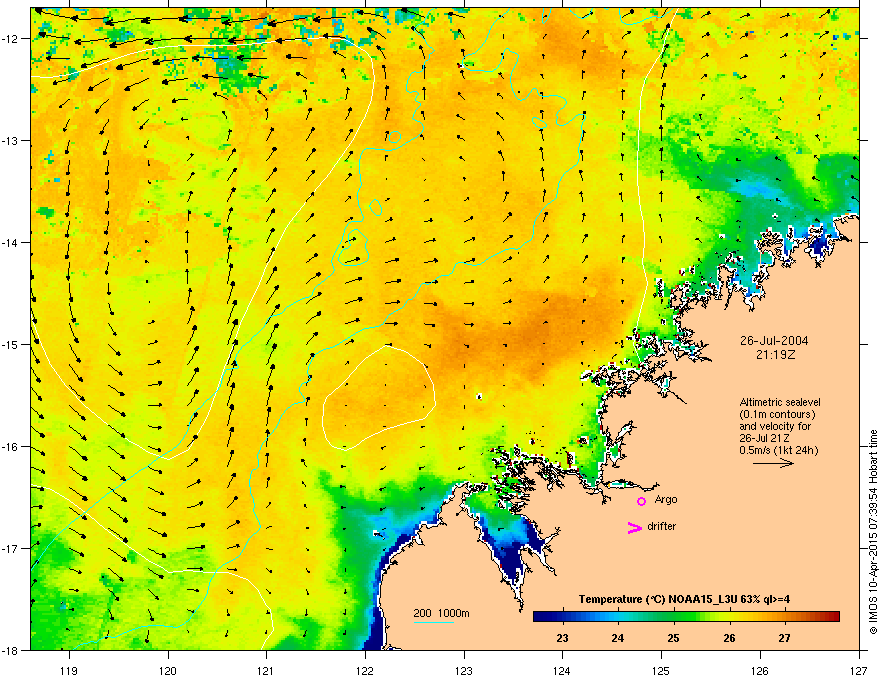Viewport: 880px width, 680px height.
Task: Click latitude axis label -14
Action: click(11, 243)
